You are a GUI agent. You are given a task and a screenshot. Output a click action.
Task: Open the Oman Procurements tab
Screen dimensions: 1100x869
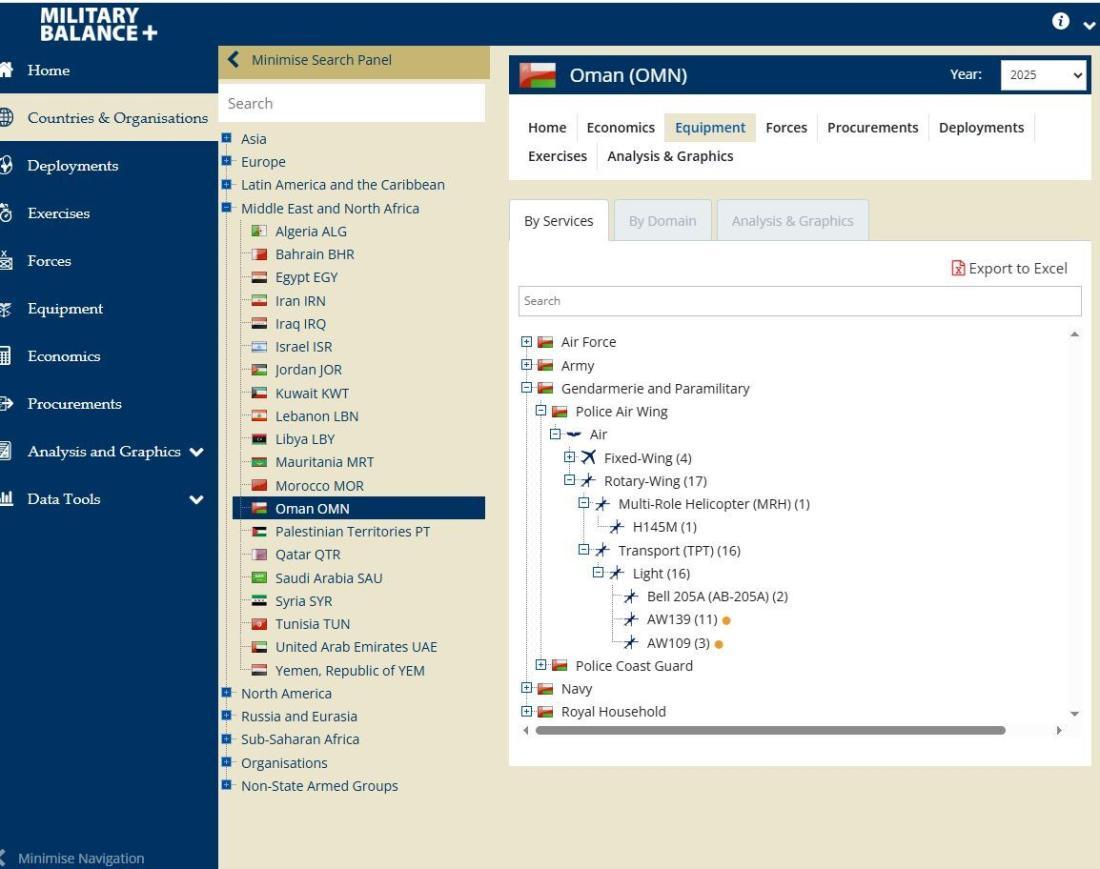tap(872, 128)
